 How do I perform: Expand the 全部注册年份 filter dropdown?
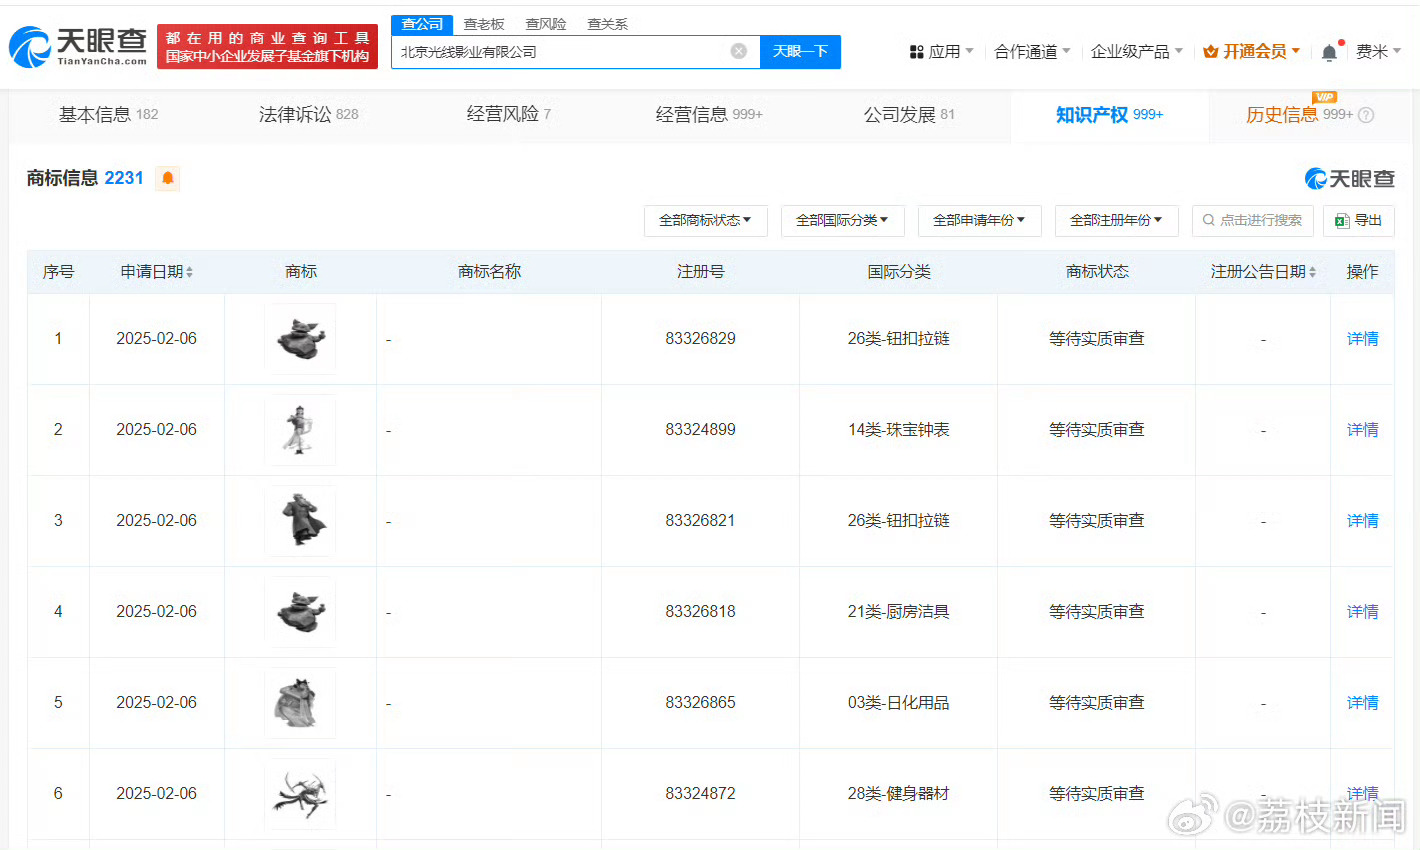pyautogui.click(x=1117, y=220)
